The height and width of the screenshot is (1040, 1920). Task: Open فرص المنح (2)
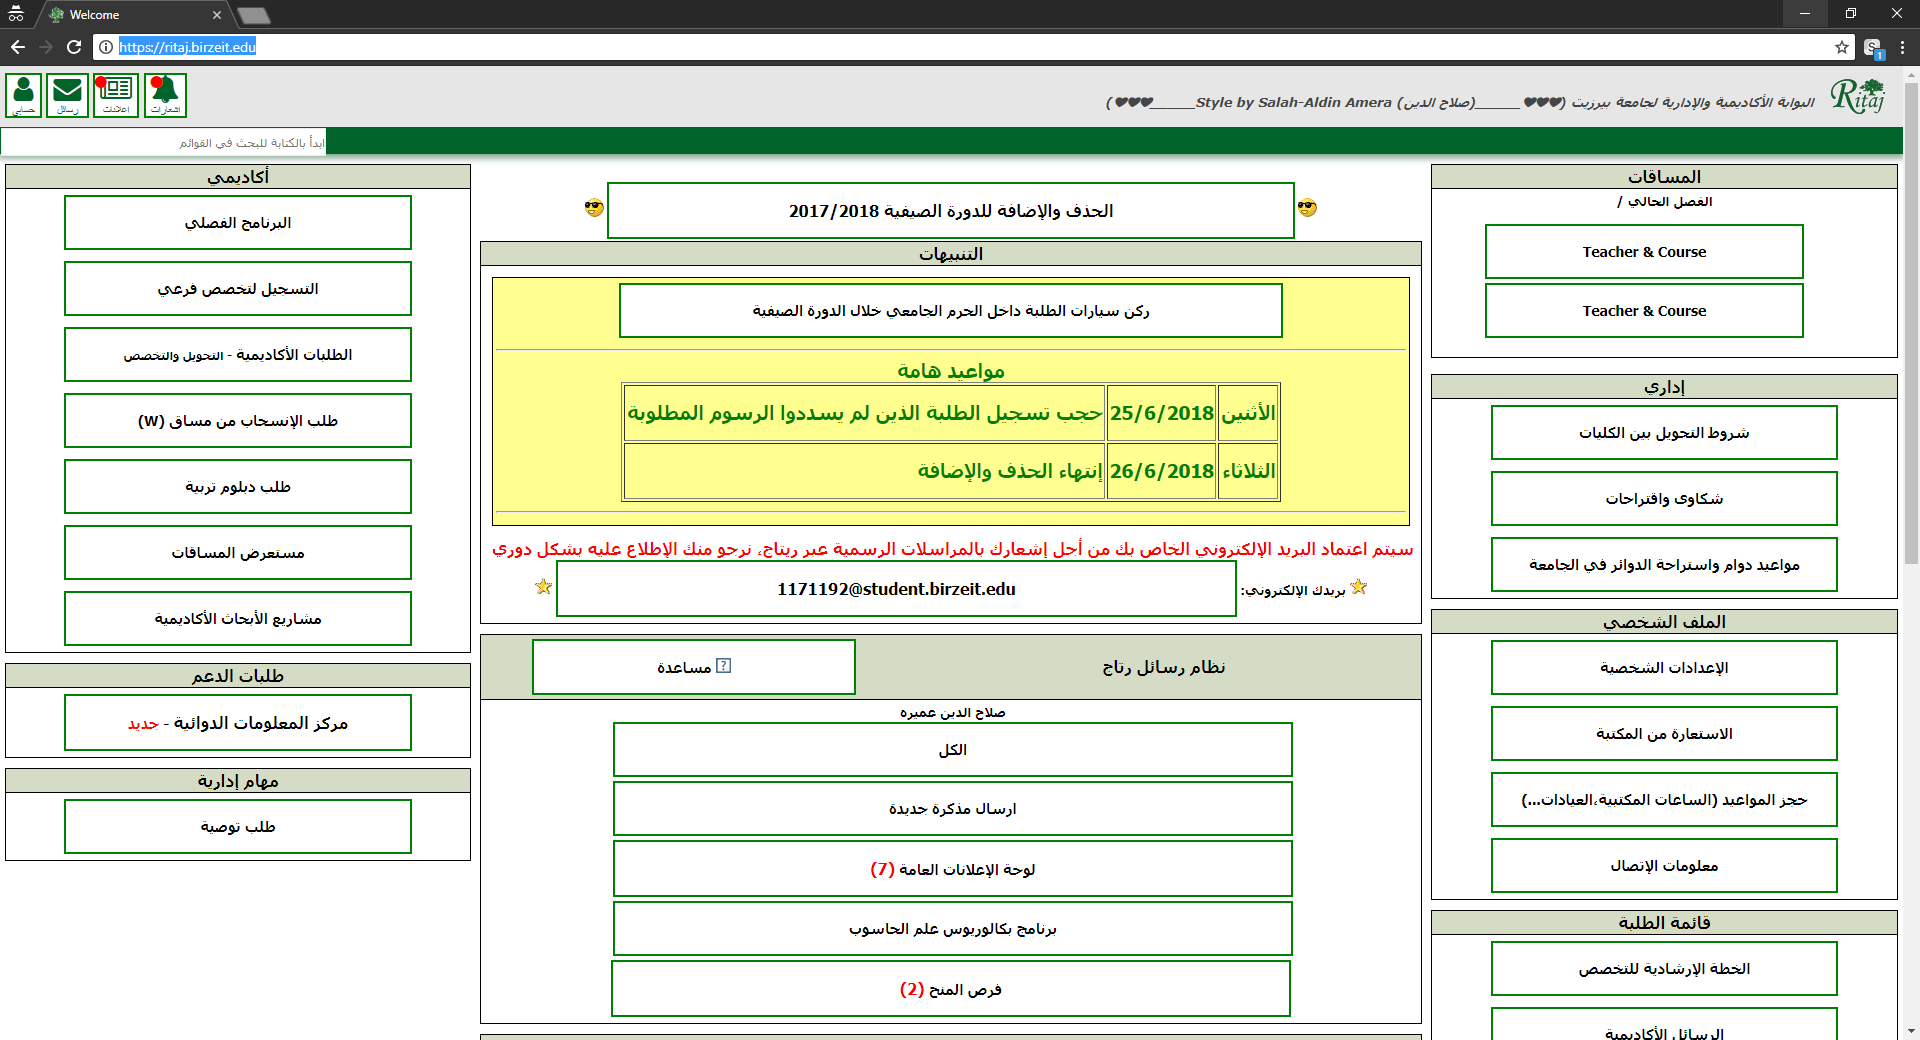point(951,989)
